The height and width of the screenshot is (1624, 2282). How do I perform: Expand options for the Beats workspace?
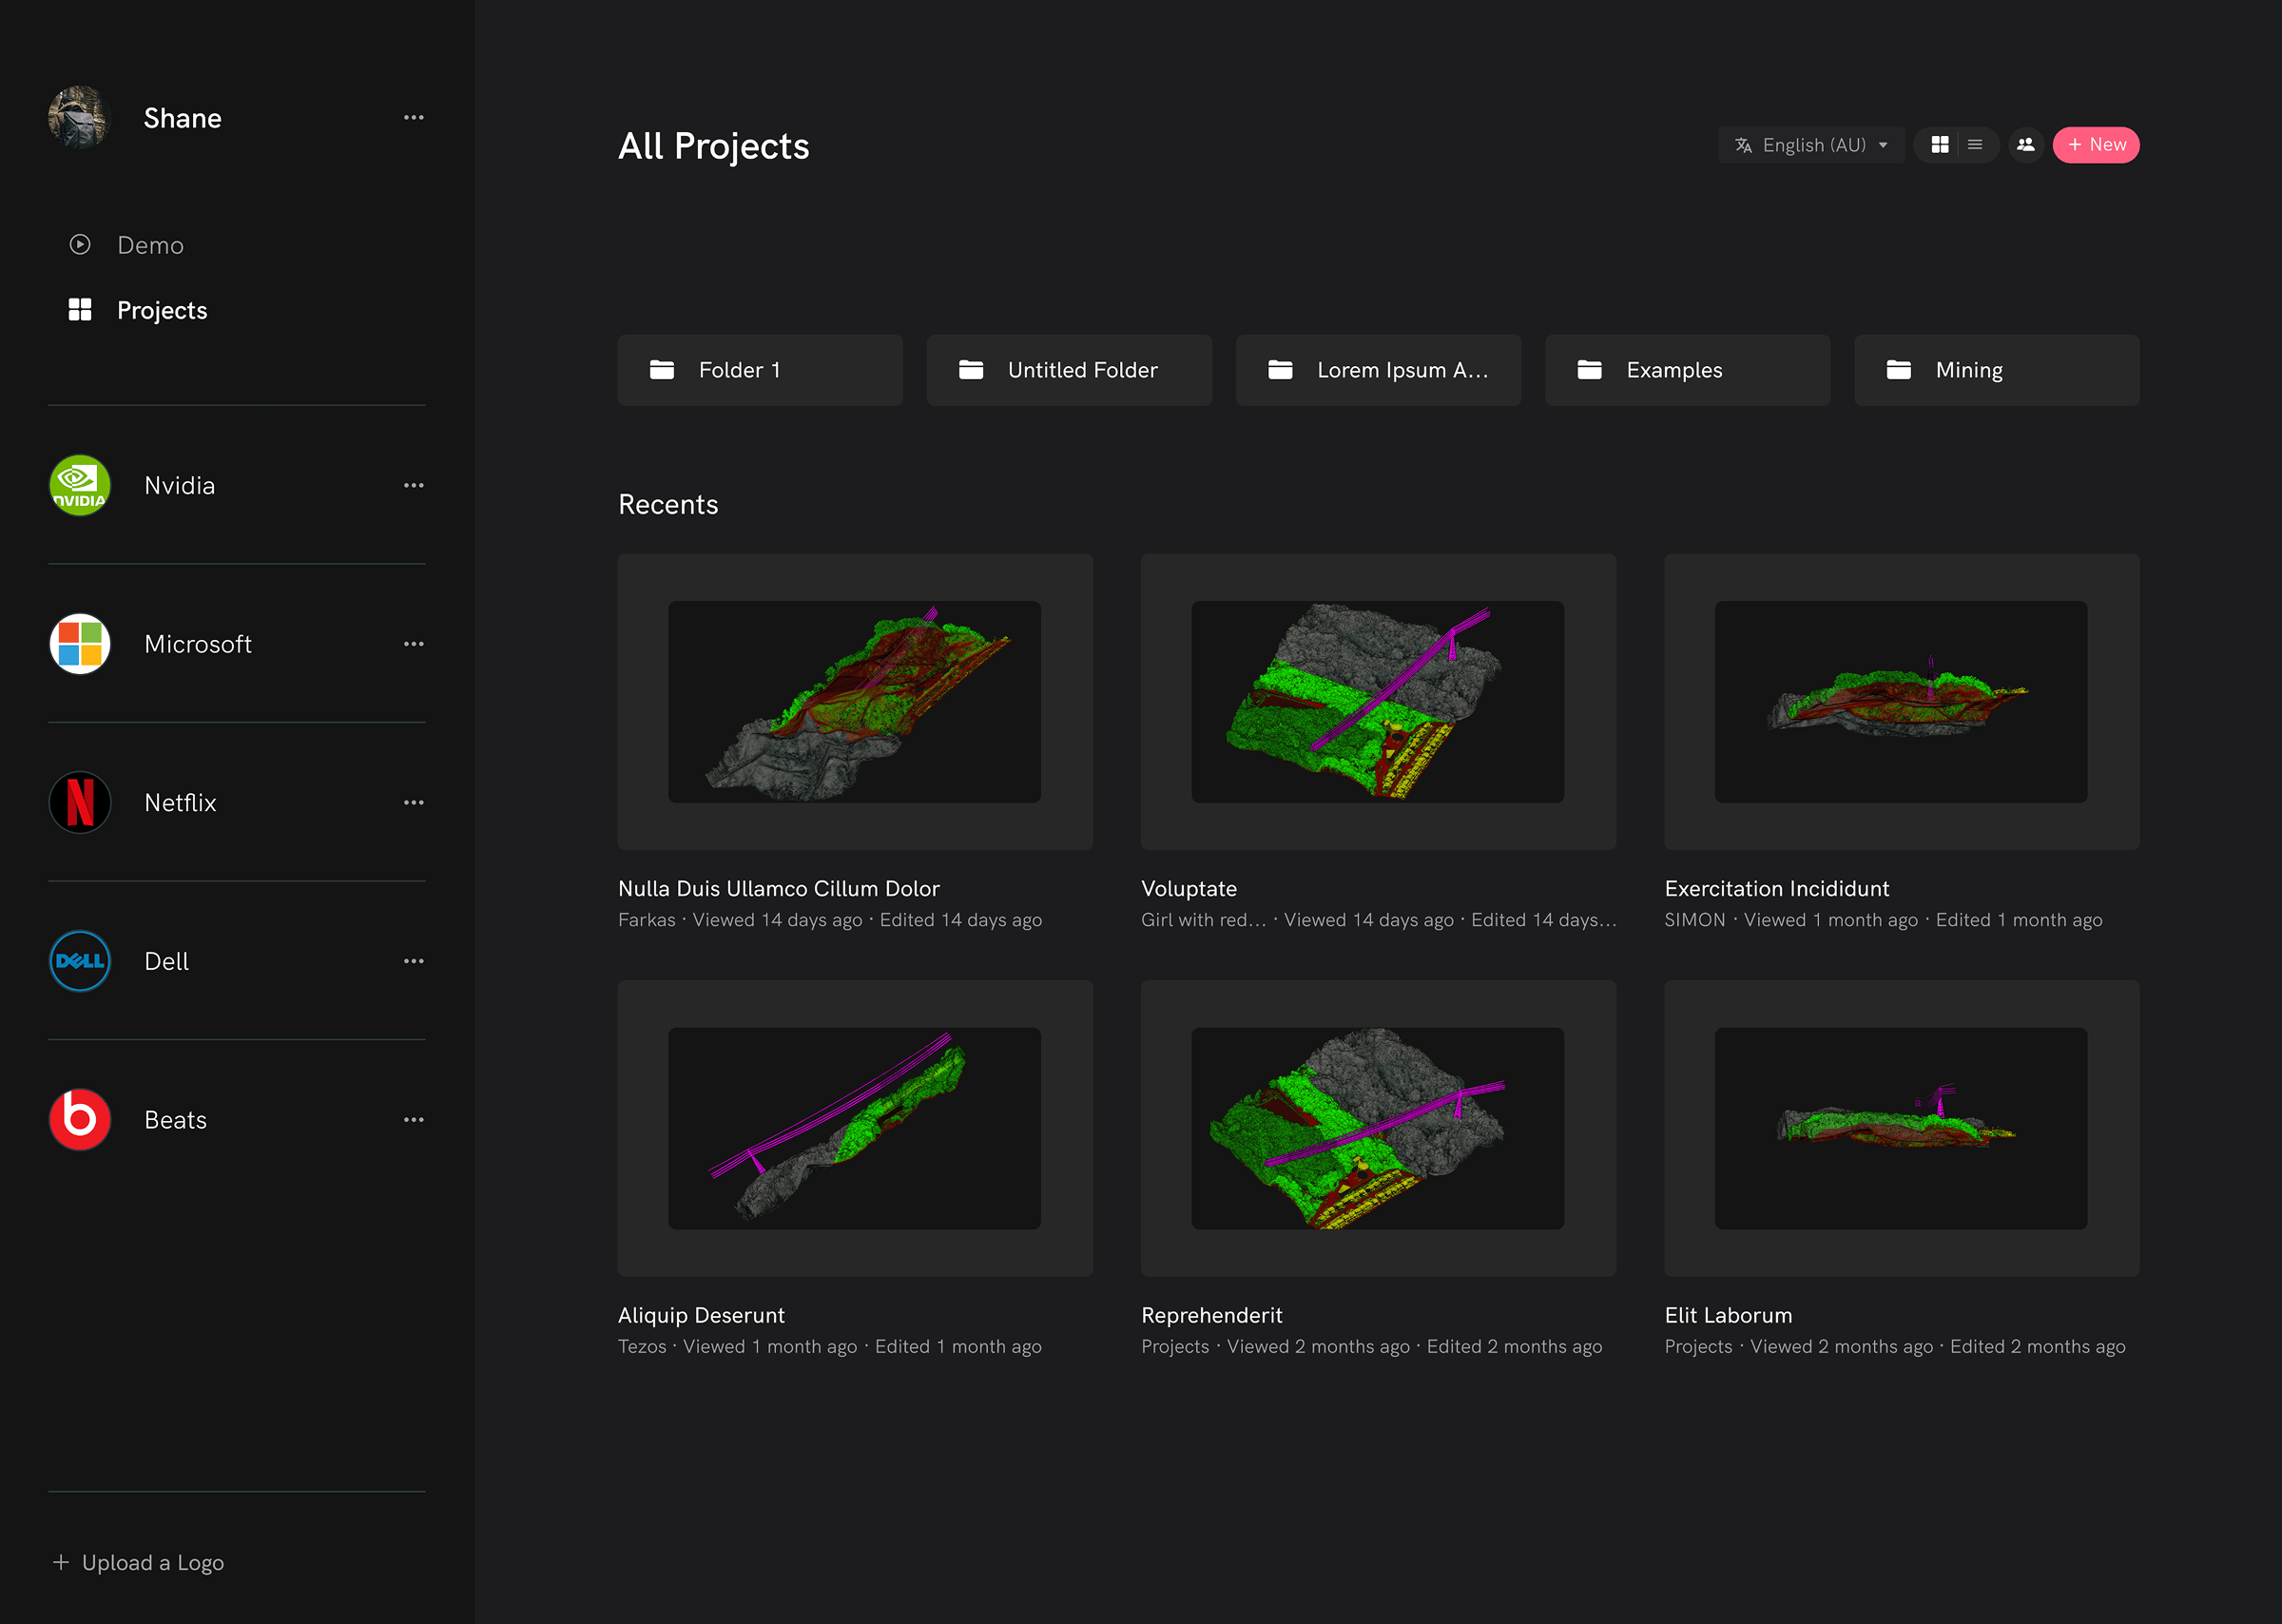pyautogui.click(x=414, y=1119)
